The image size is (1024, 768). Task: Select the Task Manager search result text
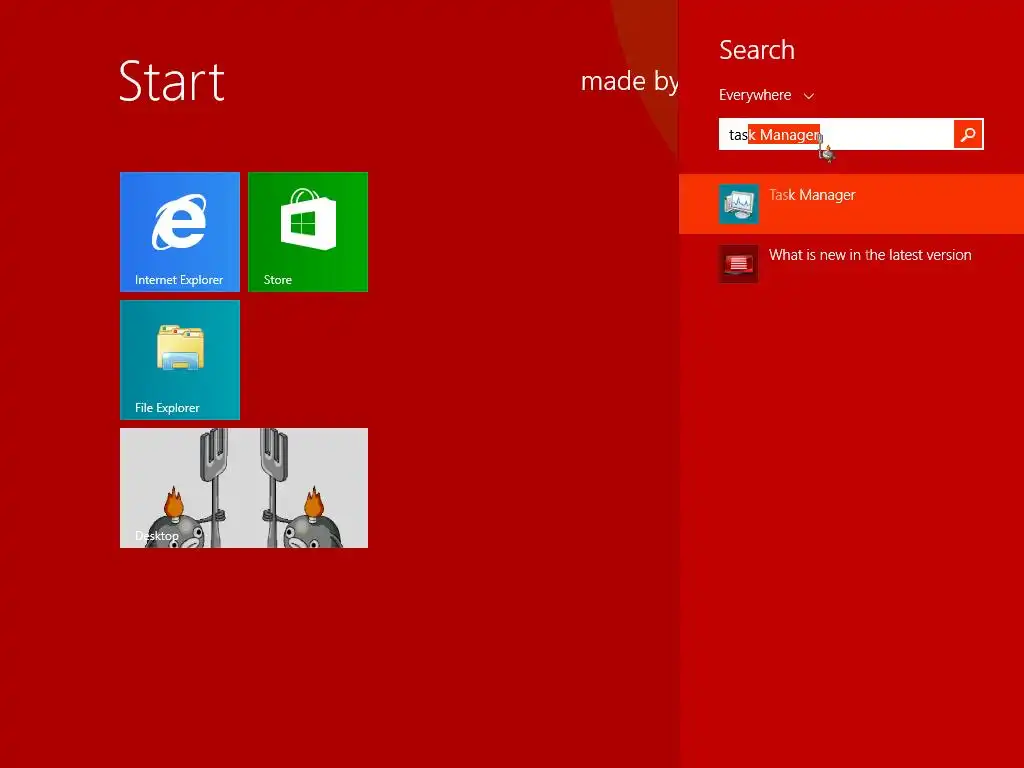(x=812, y=195)
